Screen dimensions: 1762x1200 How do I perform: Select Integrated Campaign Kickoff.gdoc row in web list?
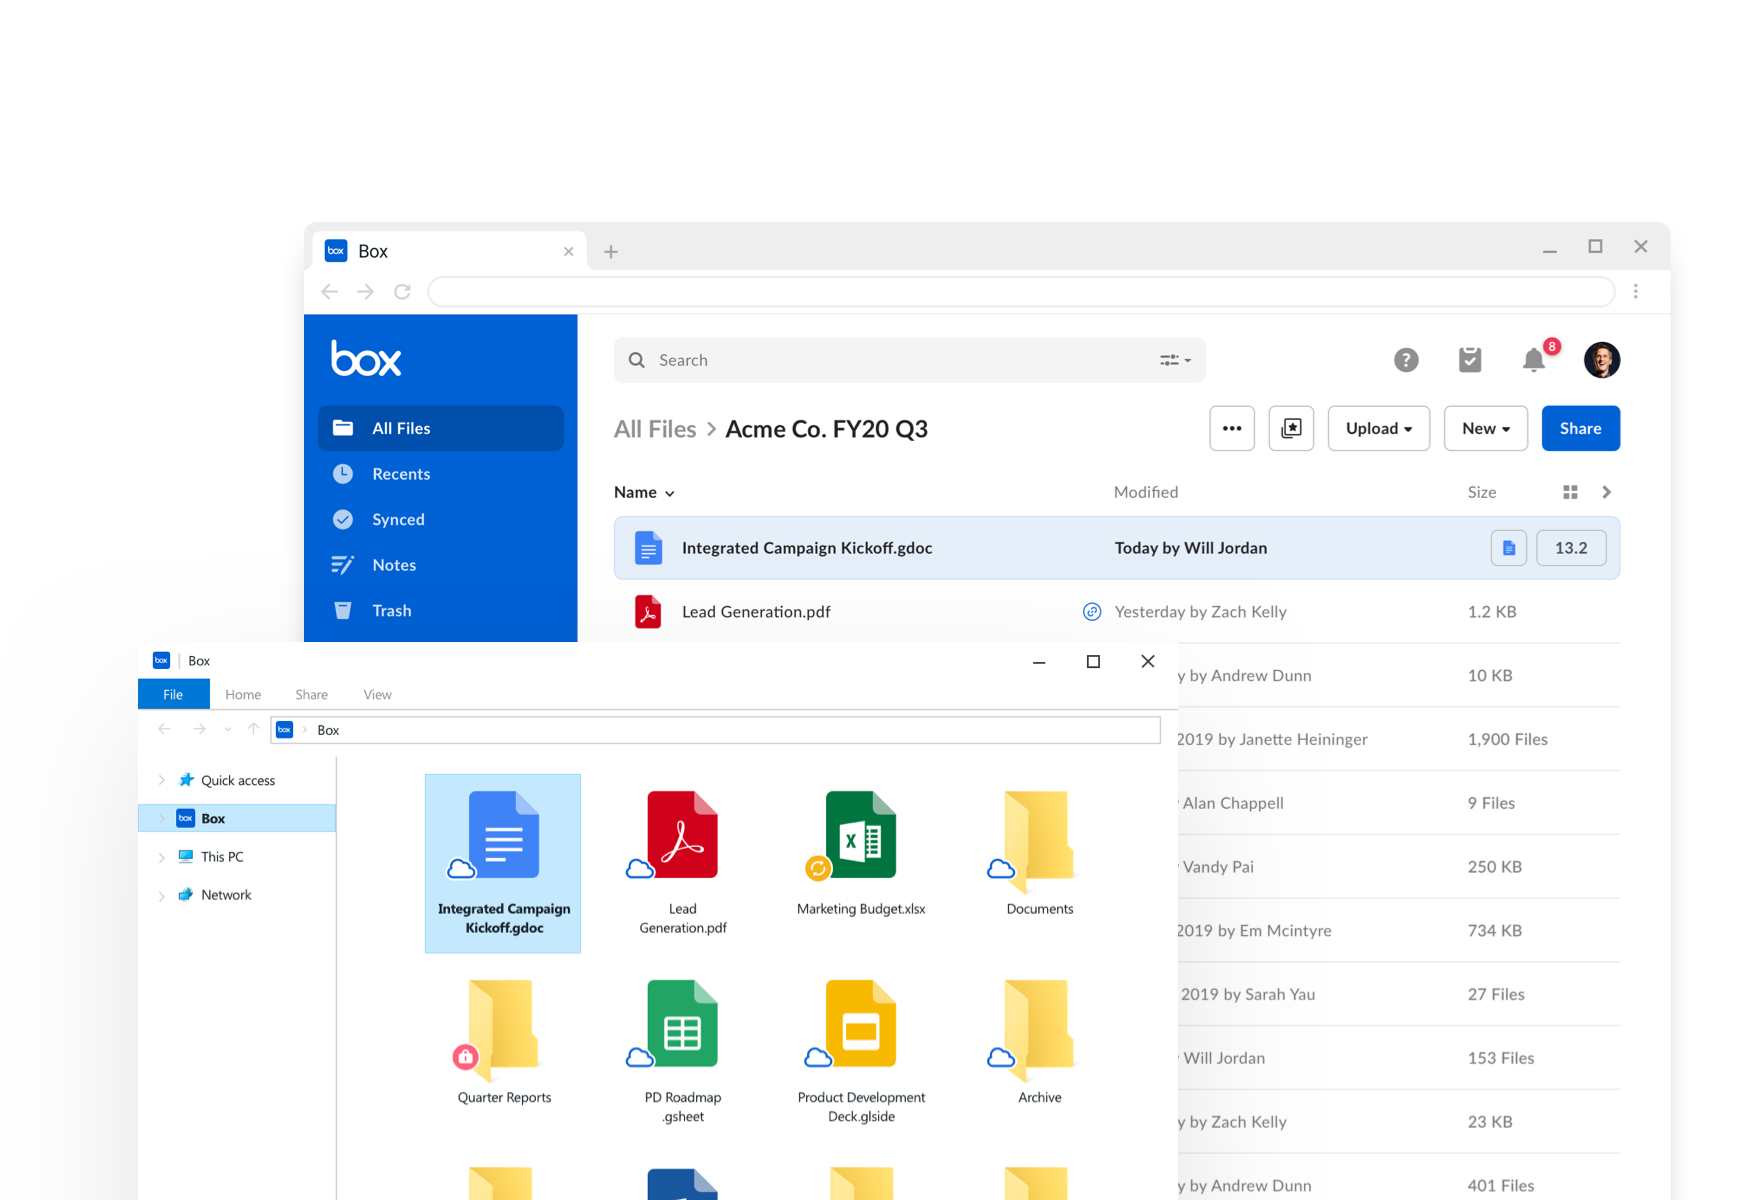1117,548
